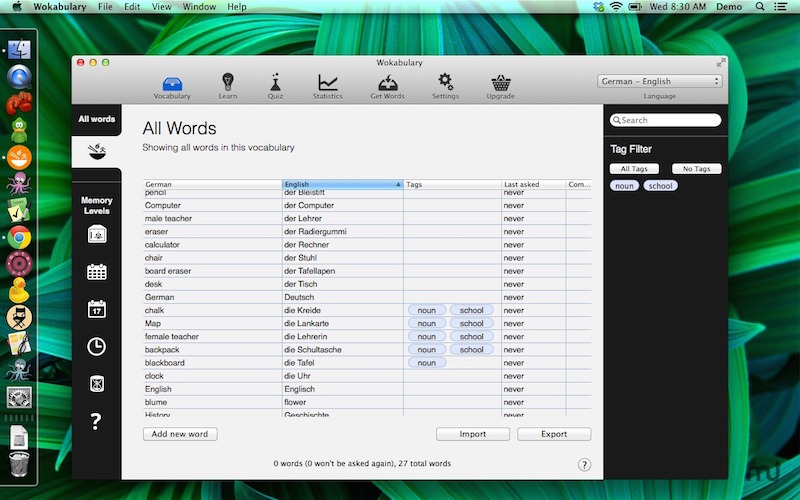
Task: Click school tag in the backpack row
Action: pos(471,350)
